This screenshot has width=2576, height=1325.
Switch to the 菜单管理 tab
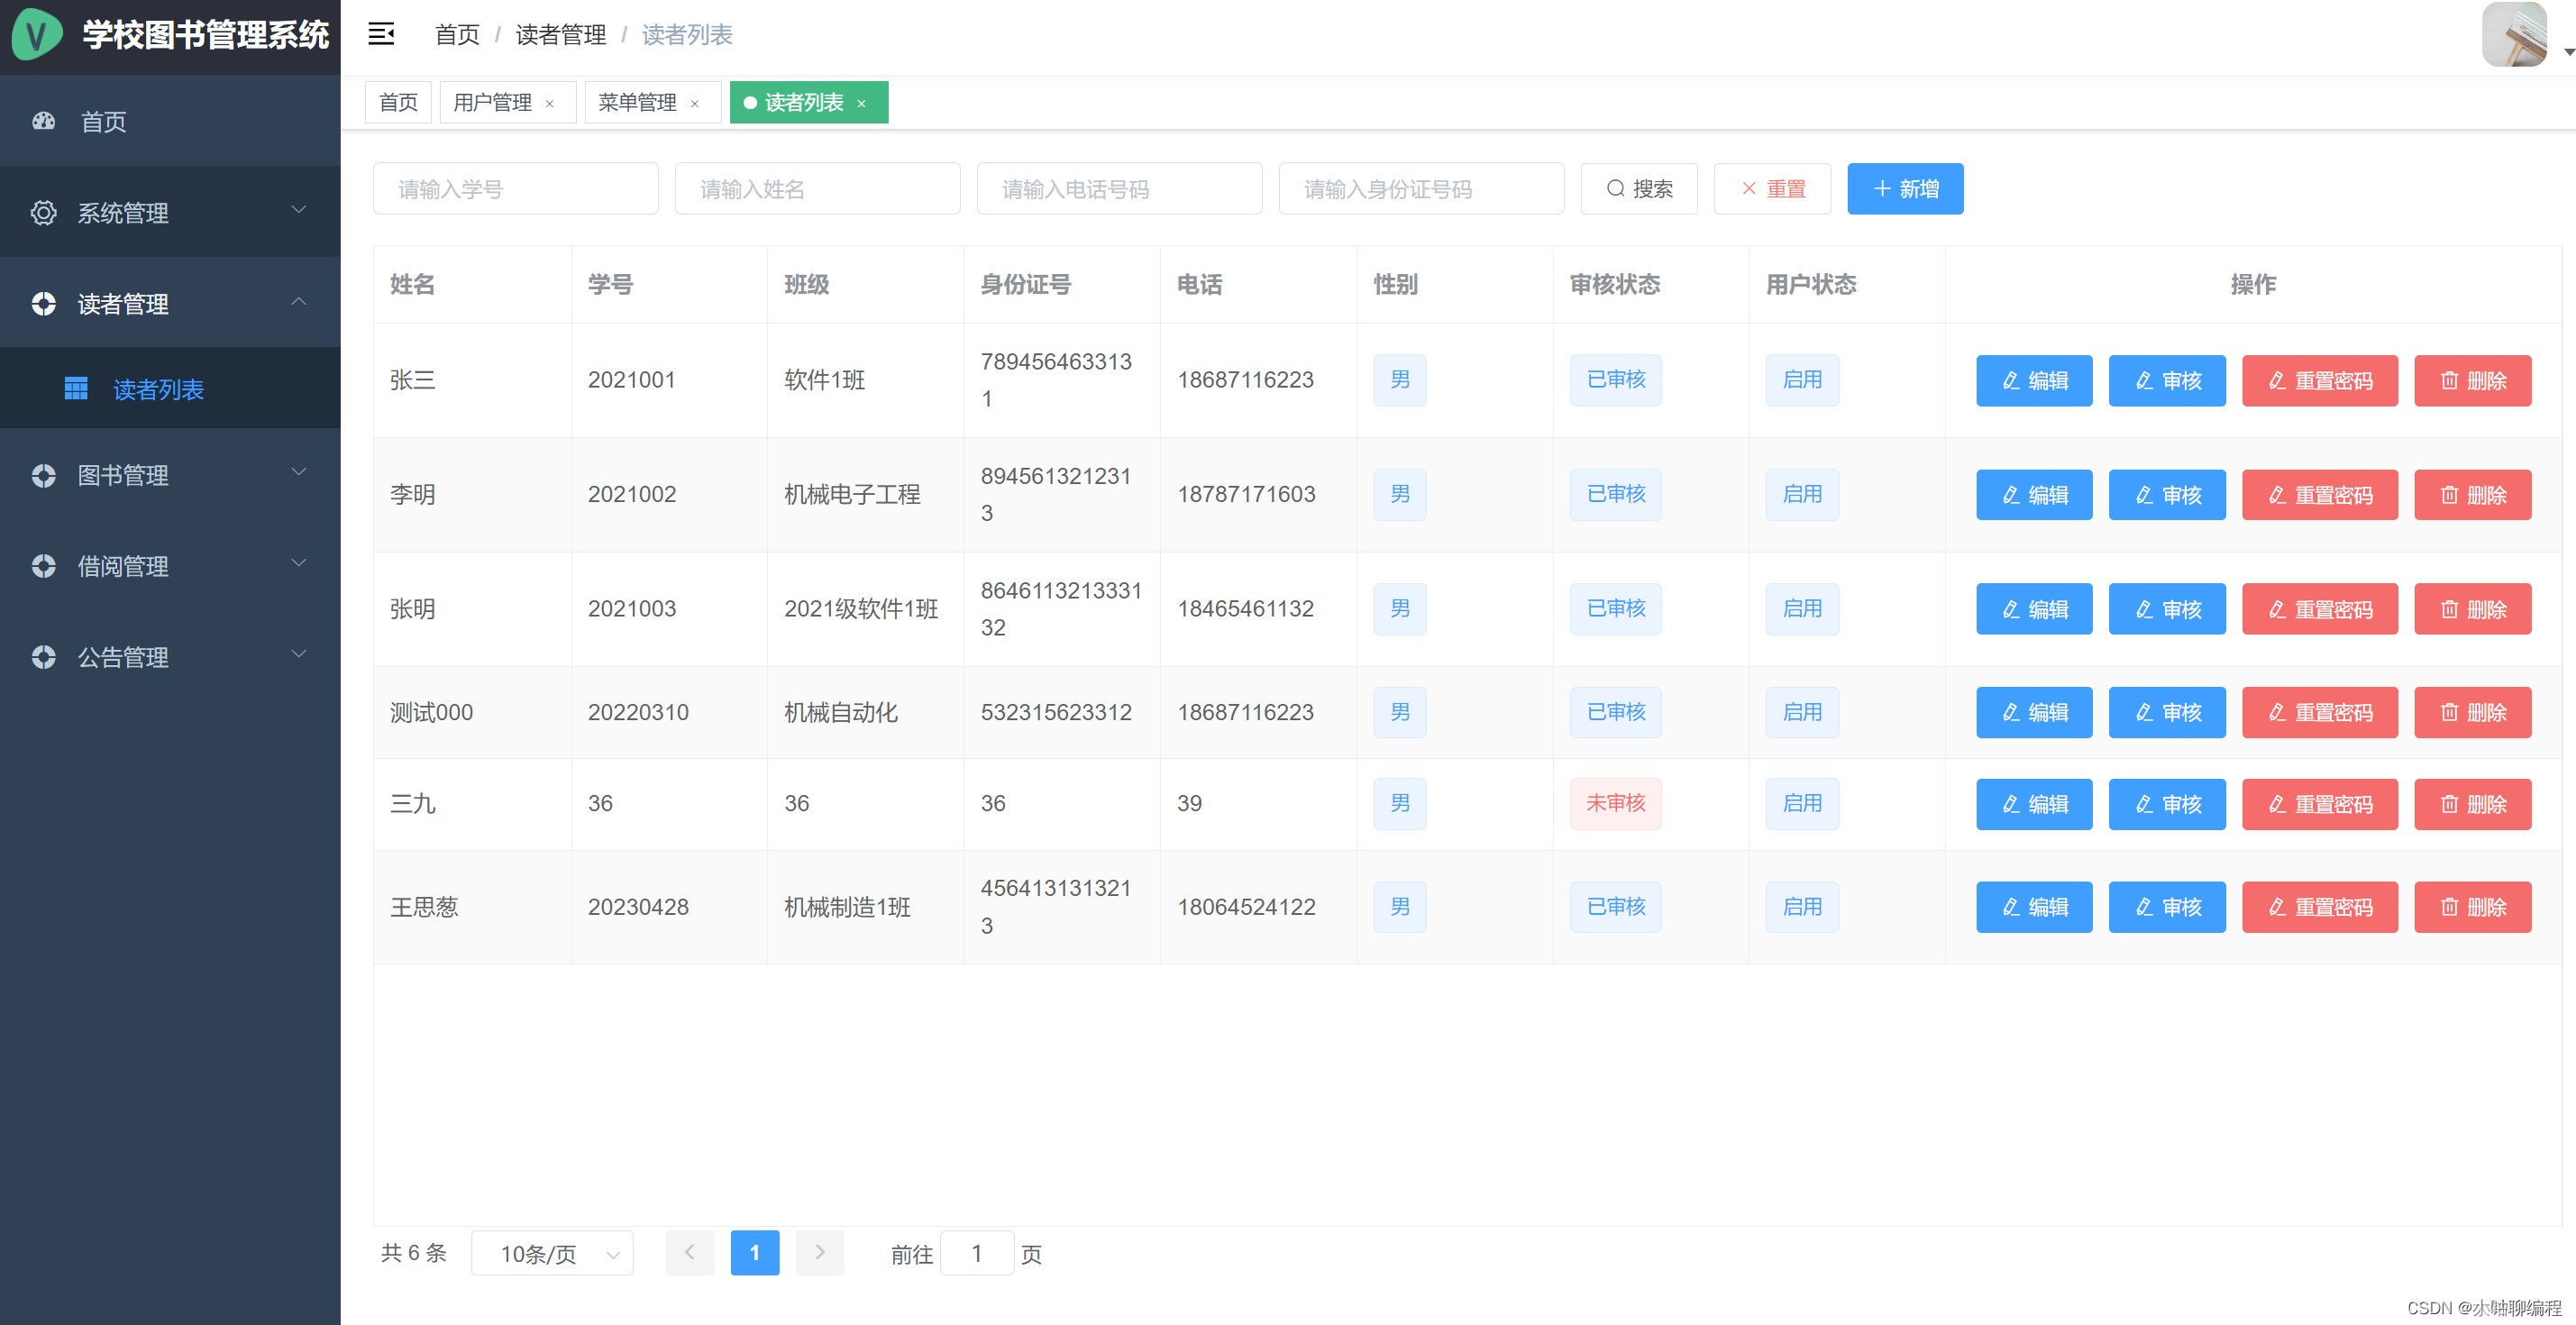tap(637, 103)
